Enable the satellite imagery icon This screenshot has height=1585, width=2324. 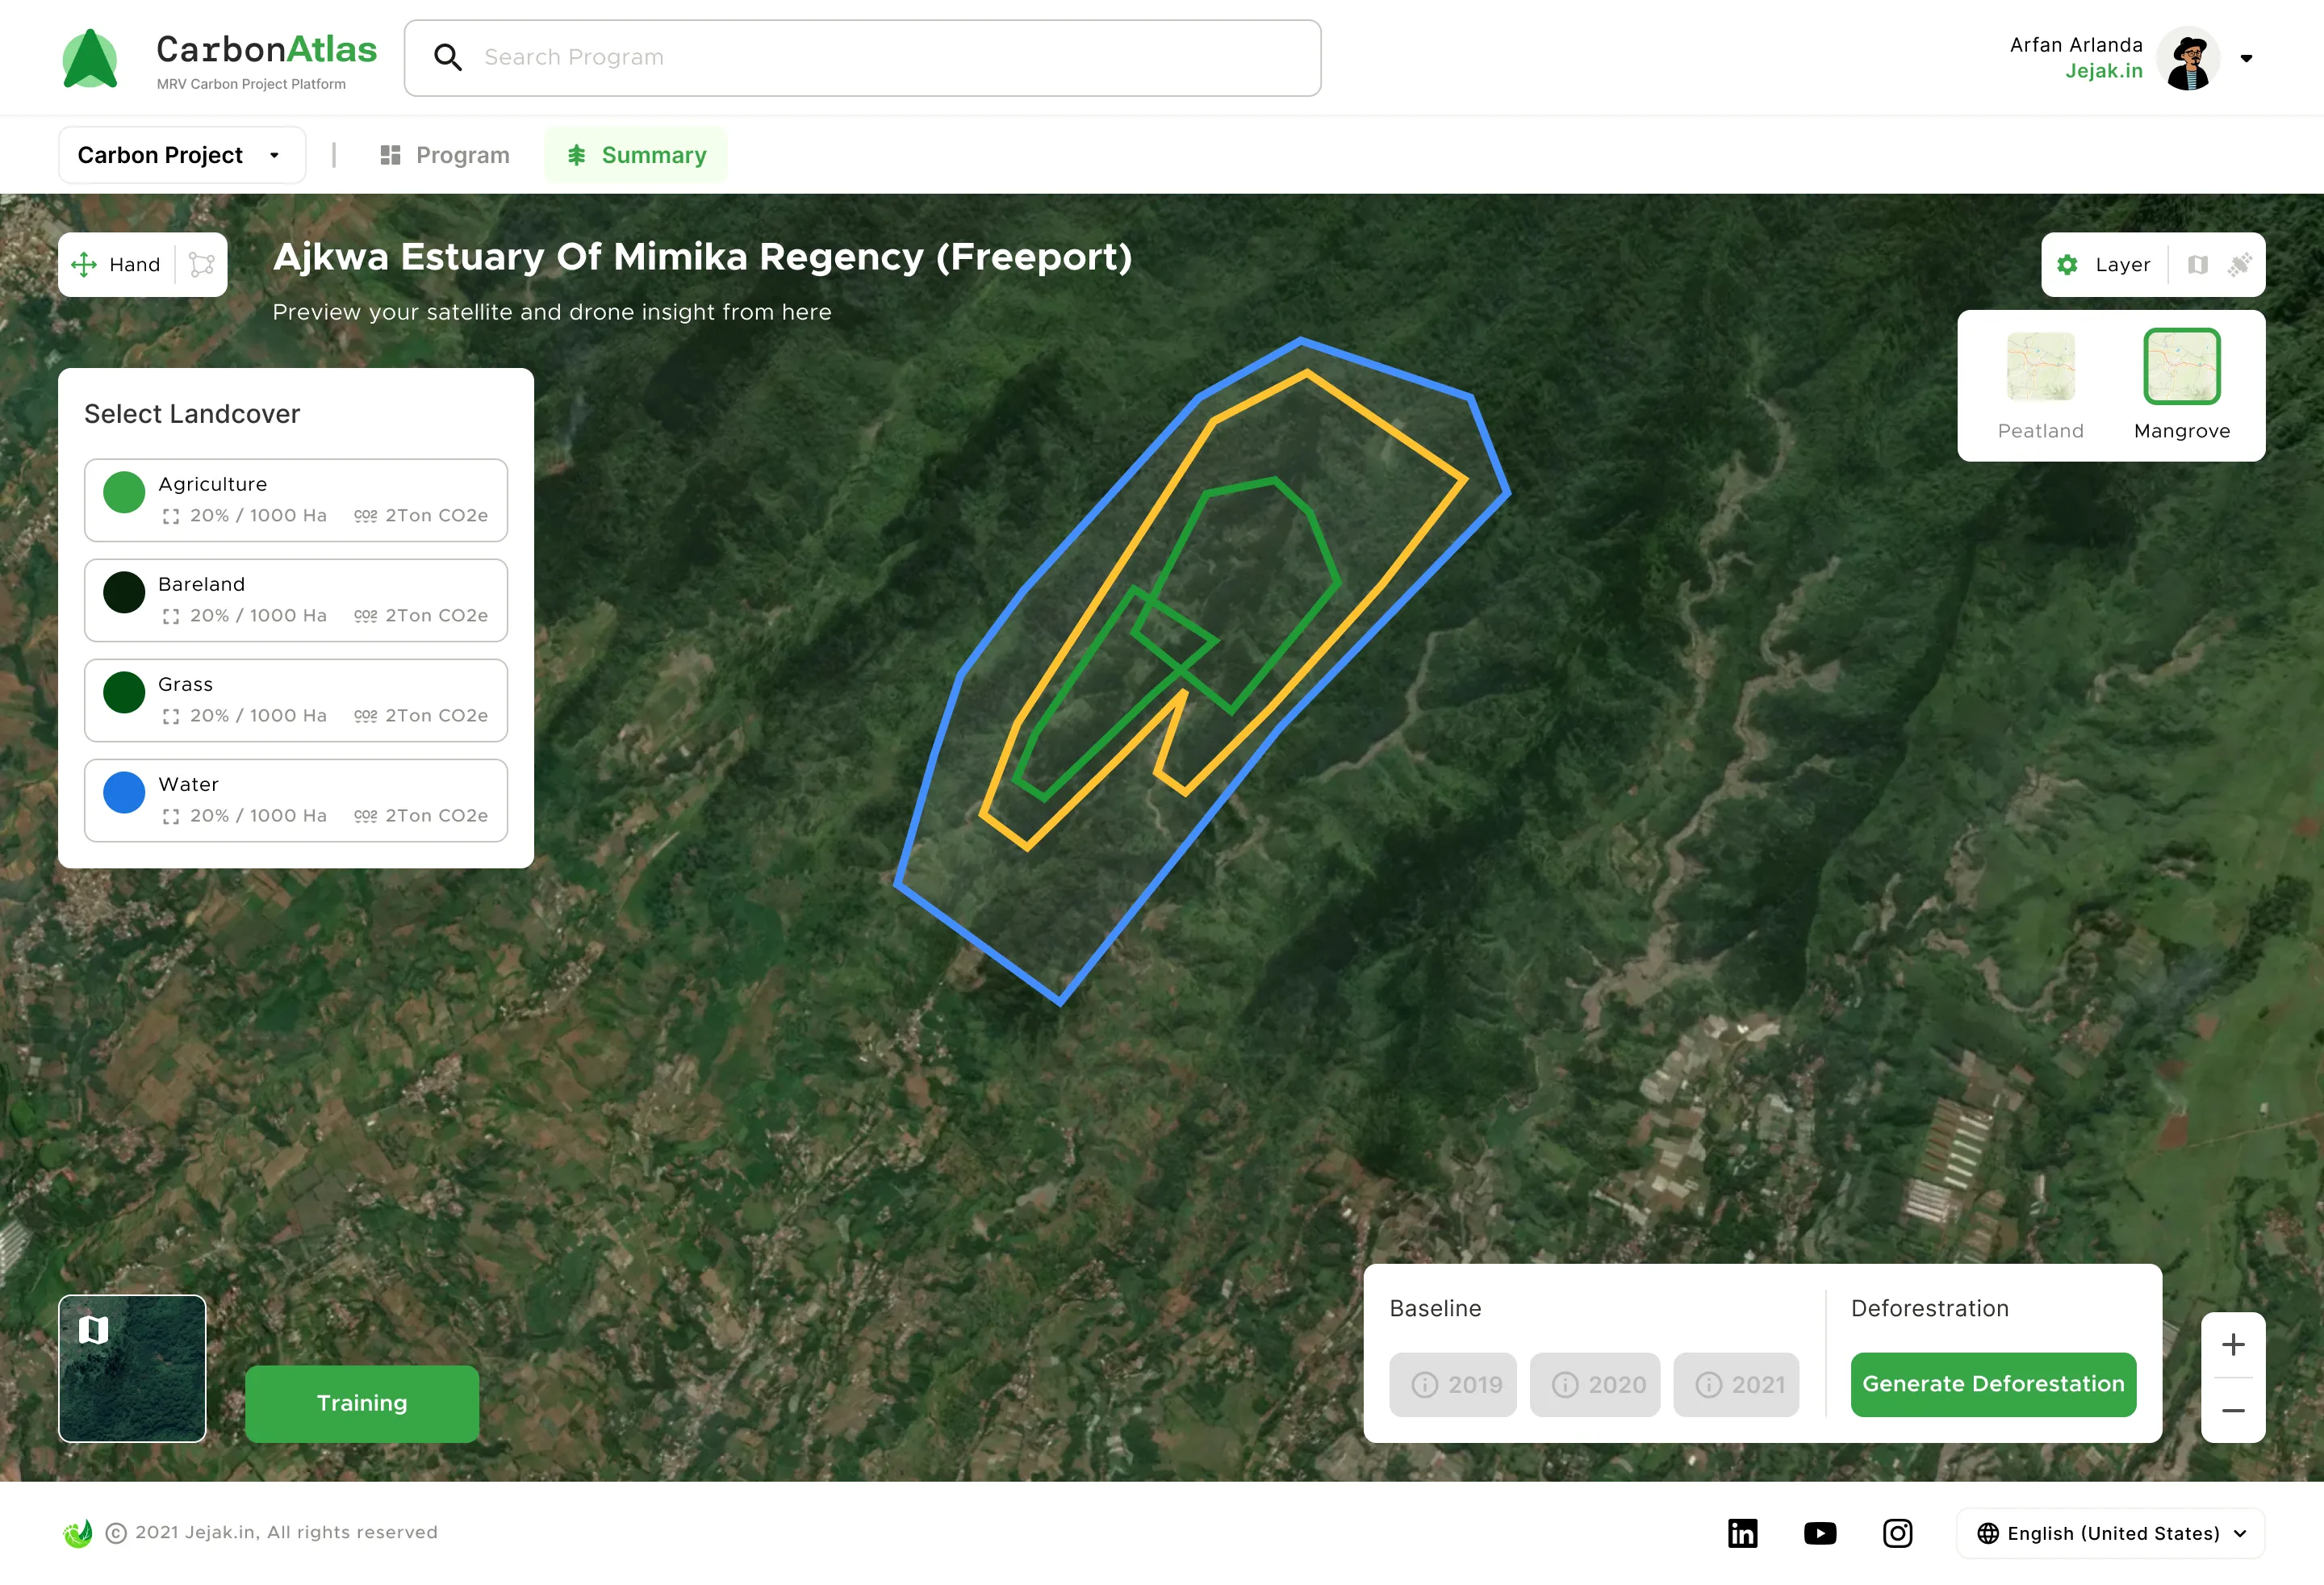tap(2240, 264)
